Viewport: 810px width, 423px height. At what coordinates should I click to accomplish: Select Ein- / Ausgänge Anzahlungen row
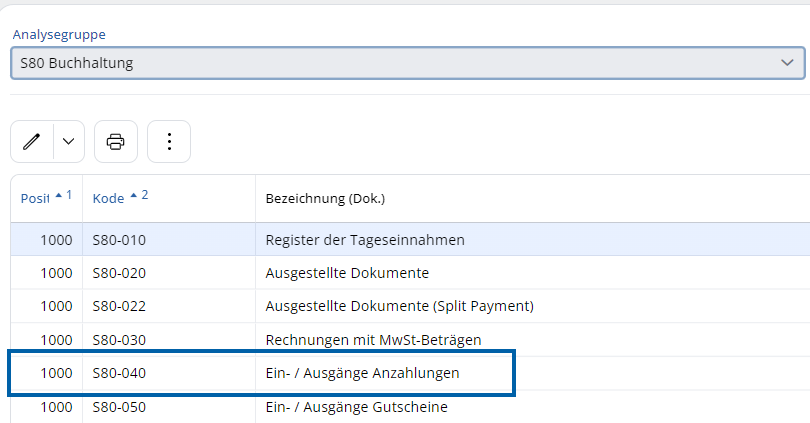tap(362, 373)
